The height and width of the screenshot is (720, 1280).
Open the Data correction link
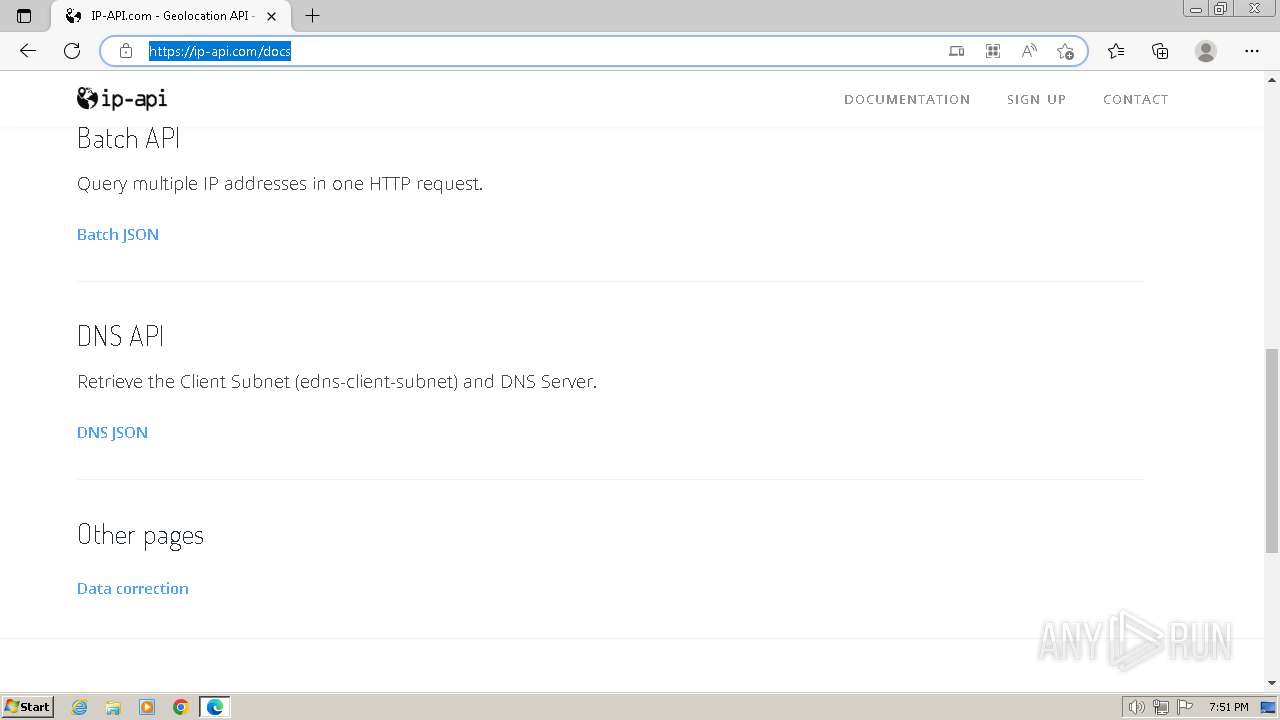(x=133, y=588)
